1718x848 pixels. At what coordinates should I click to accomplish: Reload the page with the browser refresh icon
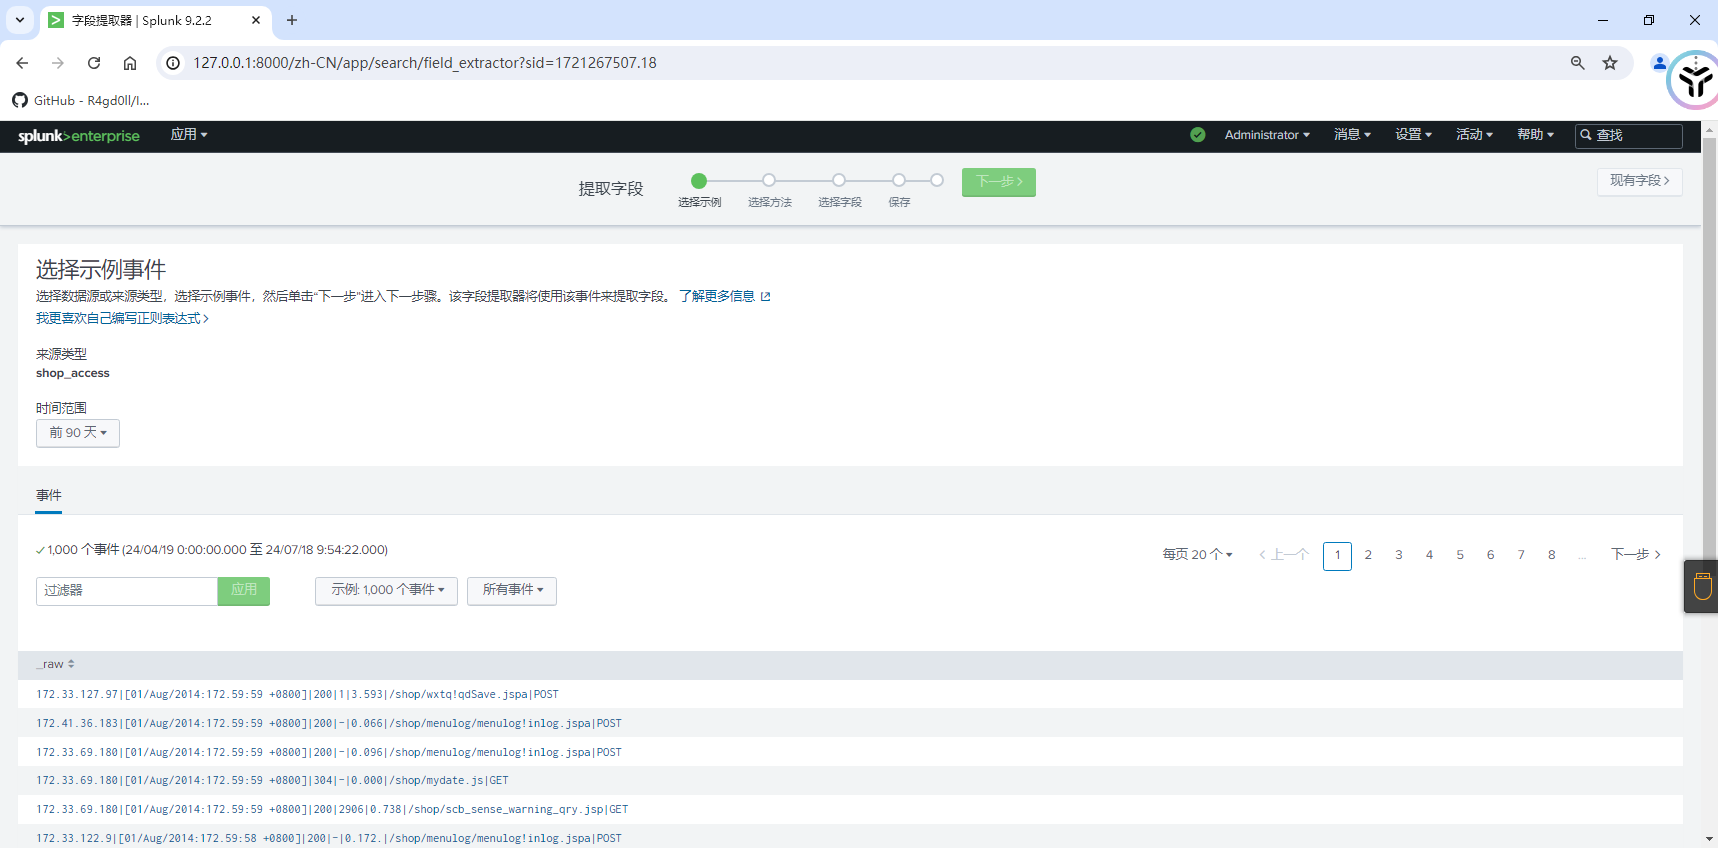pyautogui.click(x=94, y=63)
